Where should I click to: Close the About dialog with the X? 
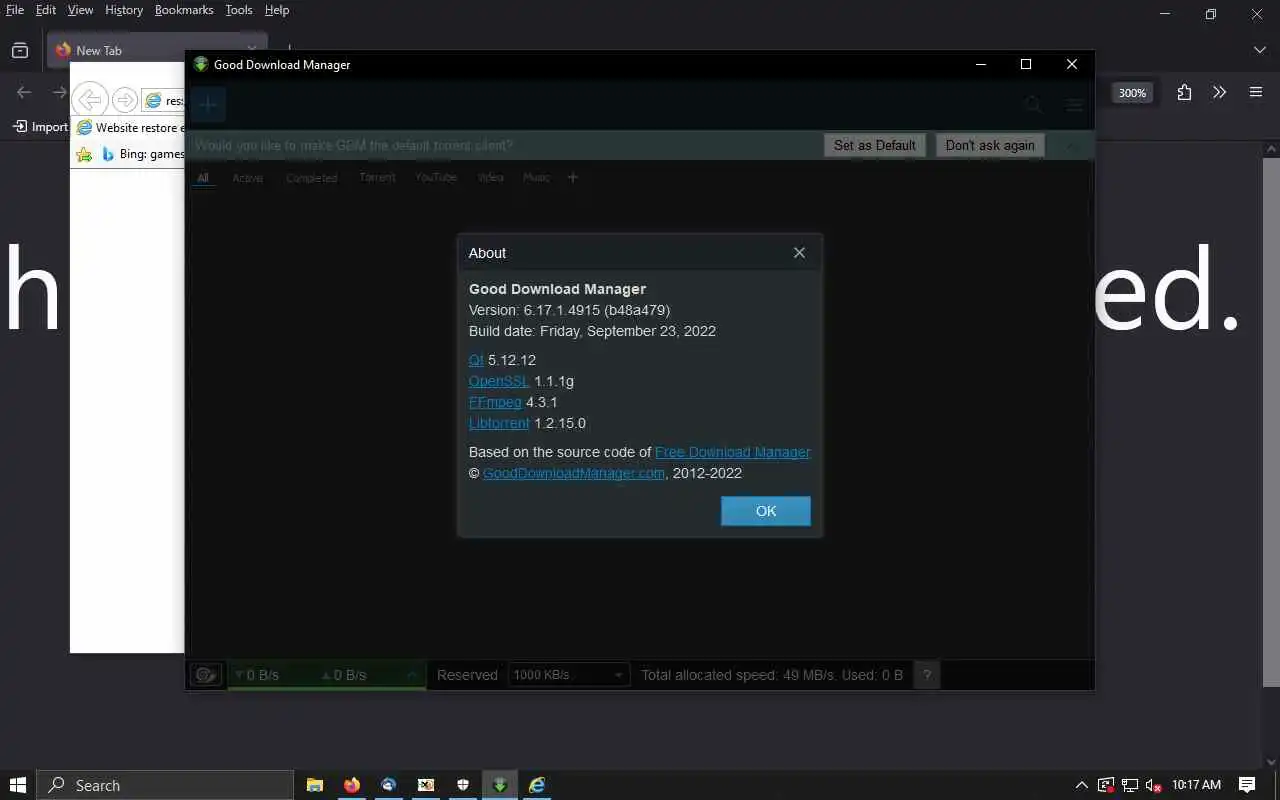pyautogui.click(x=799, y=253)
